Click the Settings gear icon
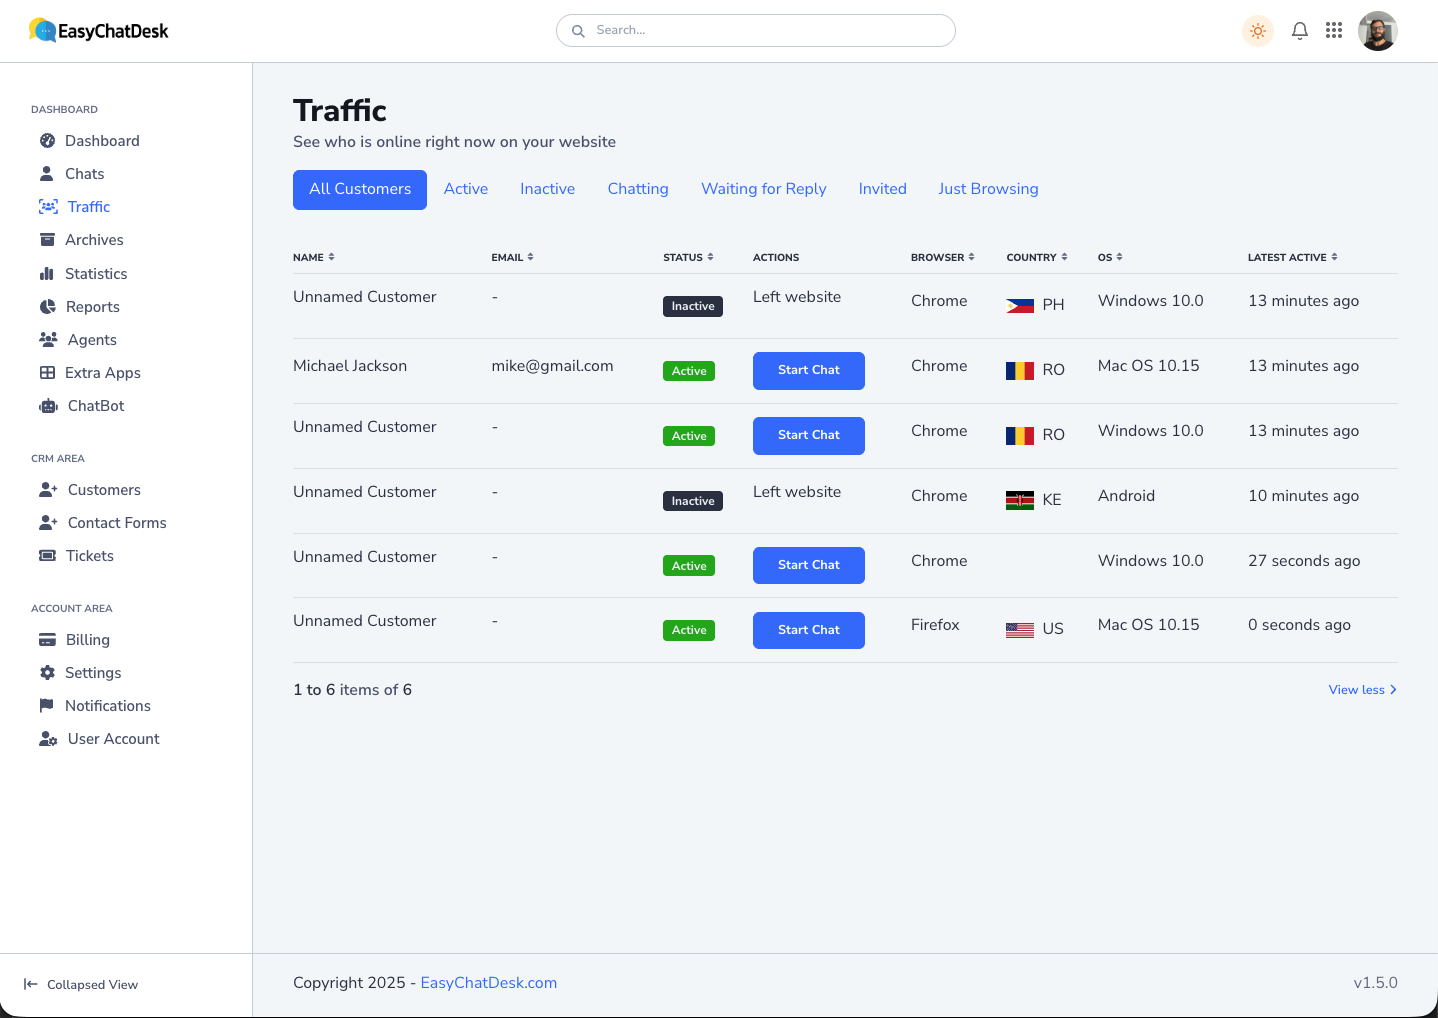 point(47,673)
